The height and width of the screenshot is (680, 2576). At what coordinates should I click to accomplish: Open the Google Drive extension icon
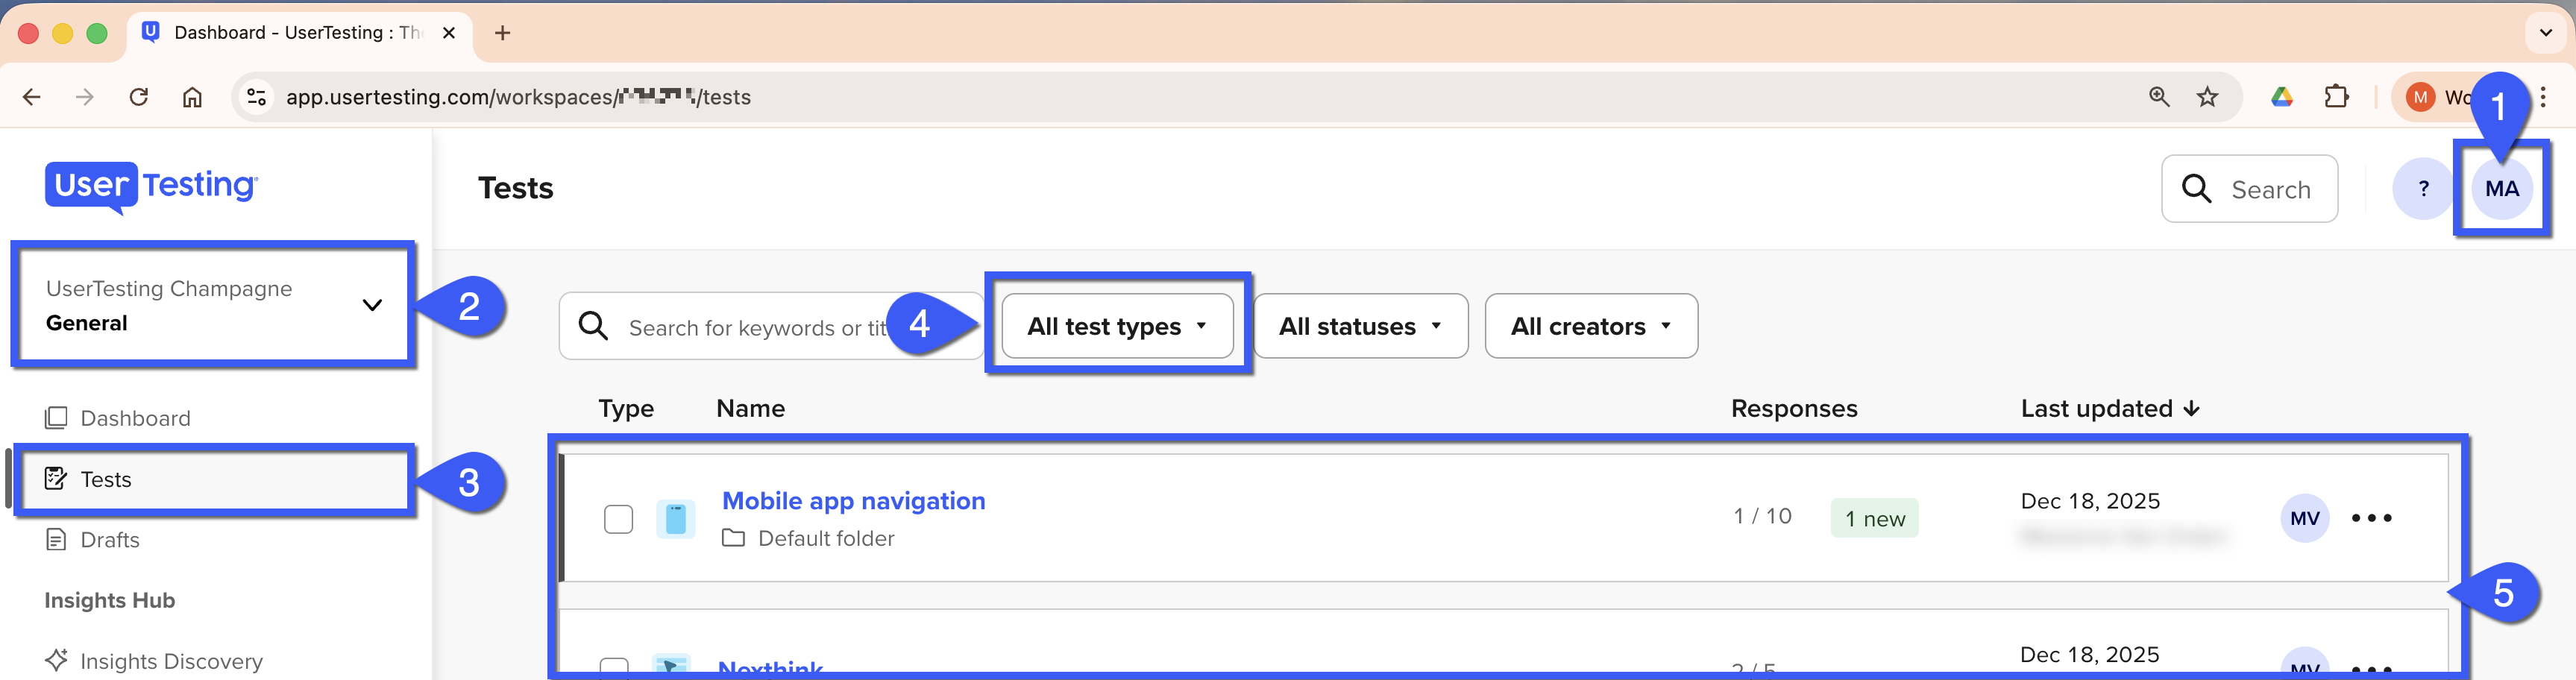(2282, 97)
